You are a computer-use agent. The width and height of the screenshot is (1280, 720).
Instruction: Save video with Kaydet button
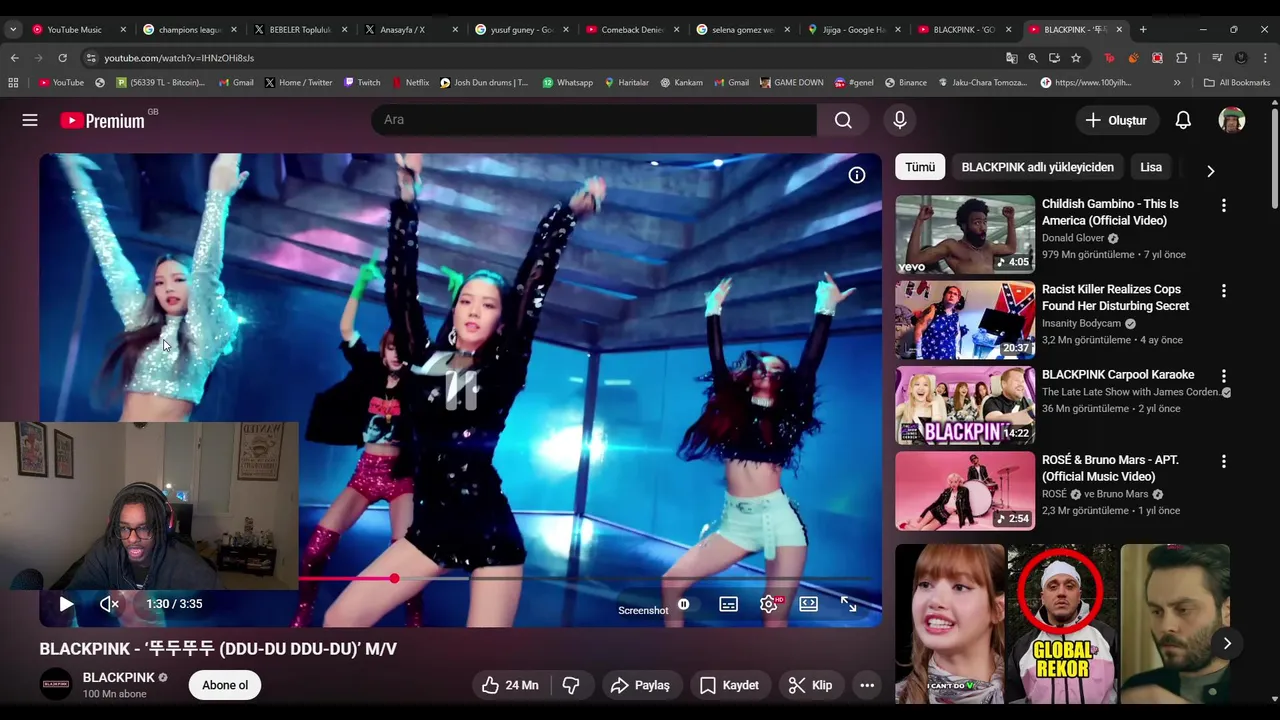click(729, 685)
